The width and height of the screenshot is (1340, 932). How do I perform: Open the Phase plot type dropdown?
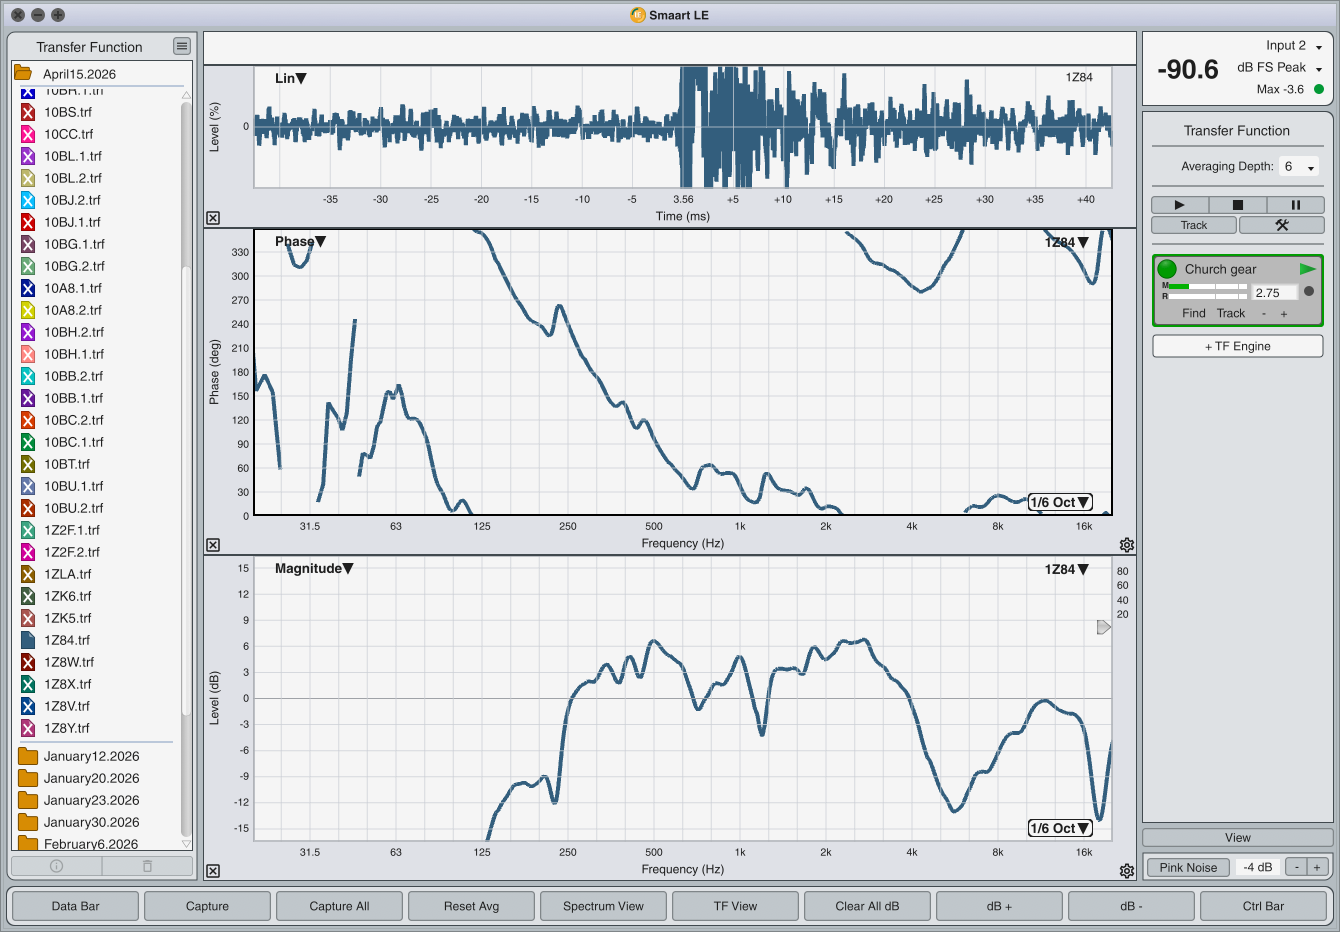click(x=300, y=241)
